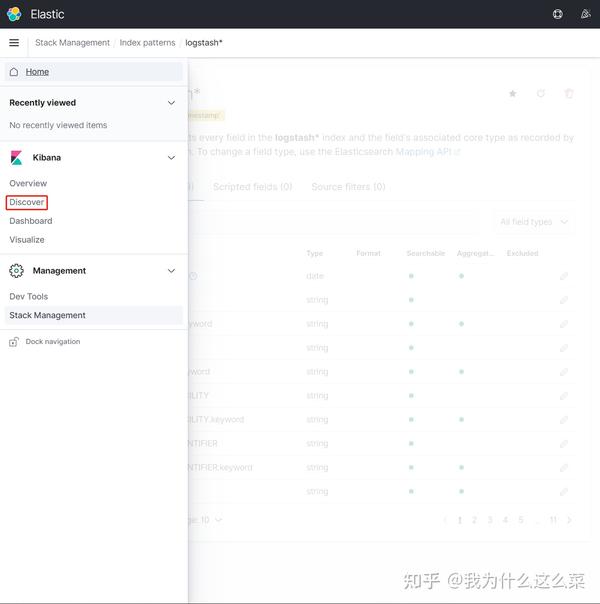
Task: Click the Elastic logo icon
Action: [x=14, y=14]
